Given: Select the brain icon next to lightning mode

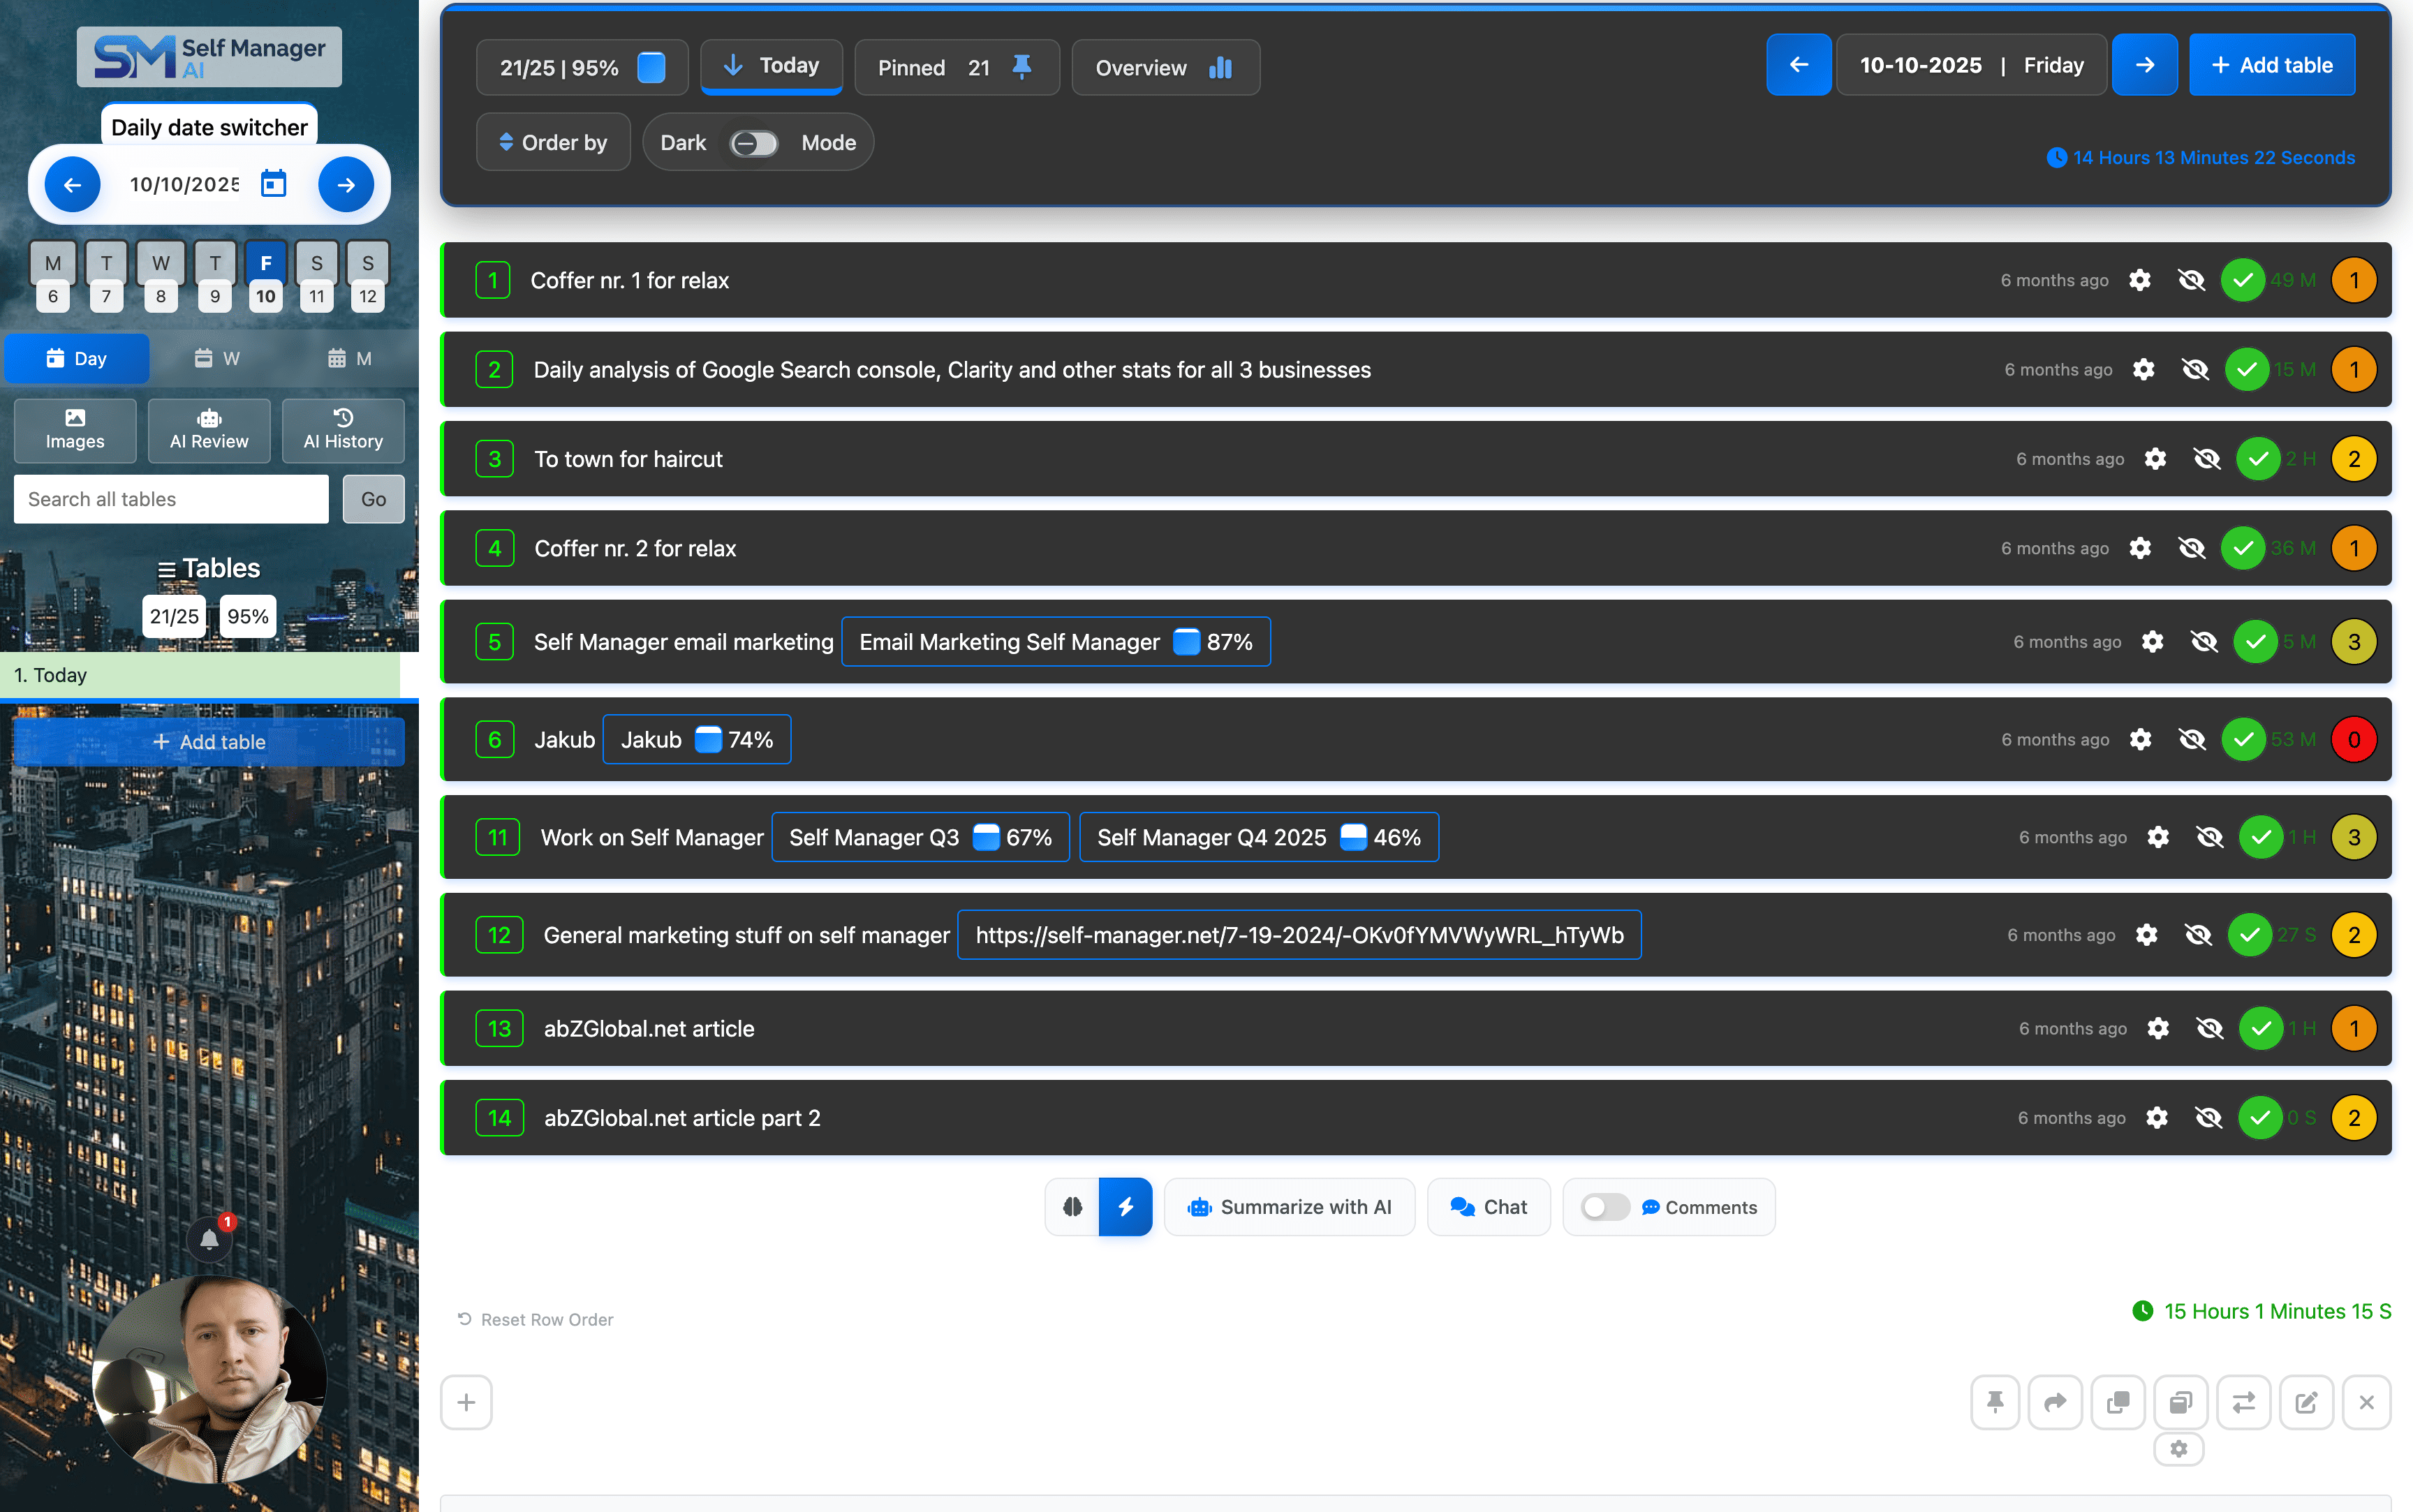Looking at the screenshot, I should point(1072,1207).
